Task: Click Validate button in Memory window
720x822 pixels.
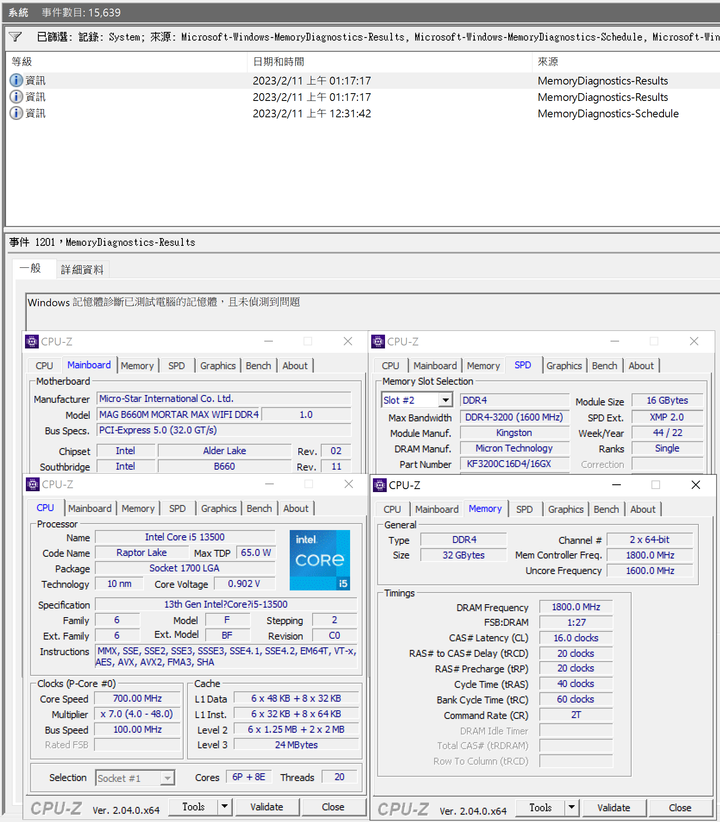Action: pos(614,808)
